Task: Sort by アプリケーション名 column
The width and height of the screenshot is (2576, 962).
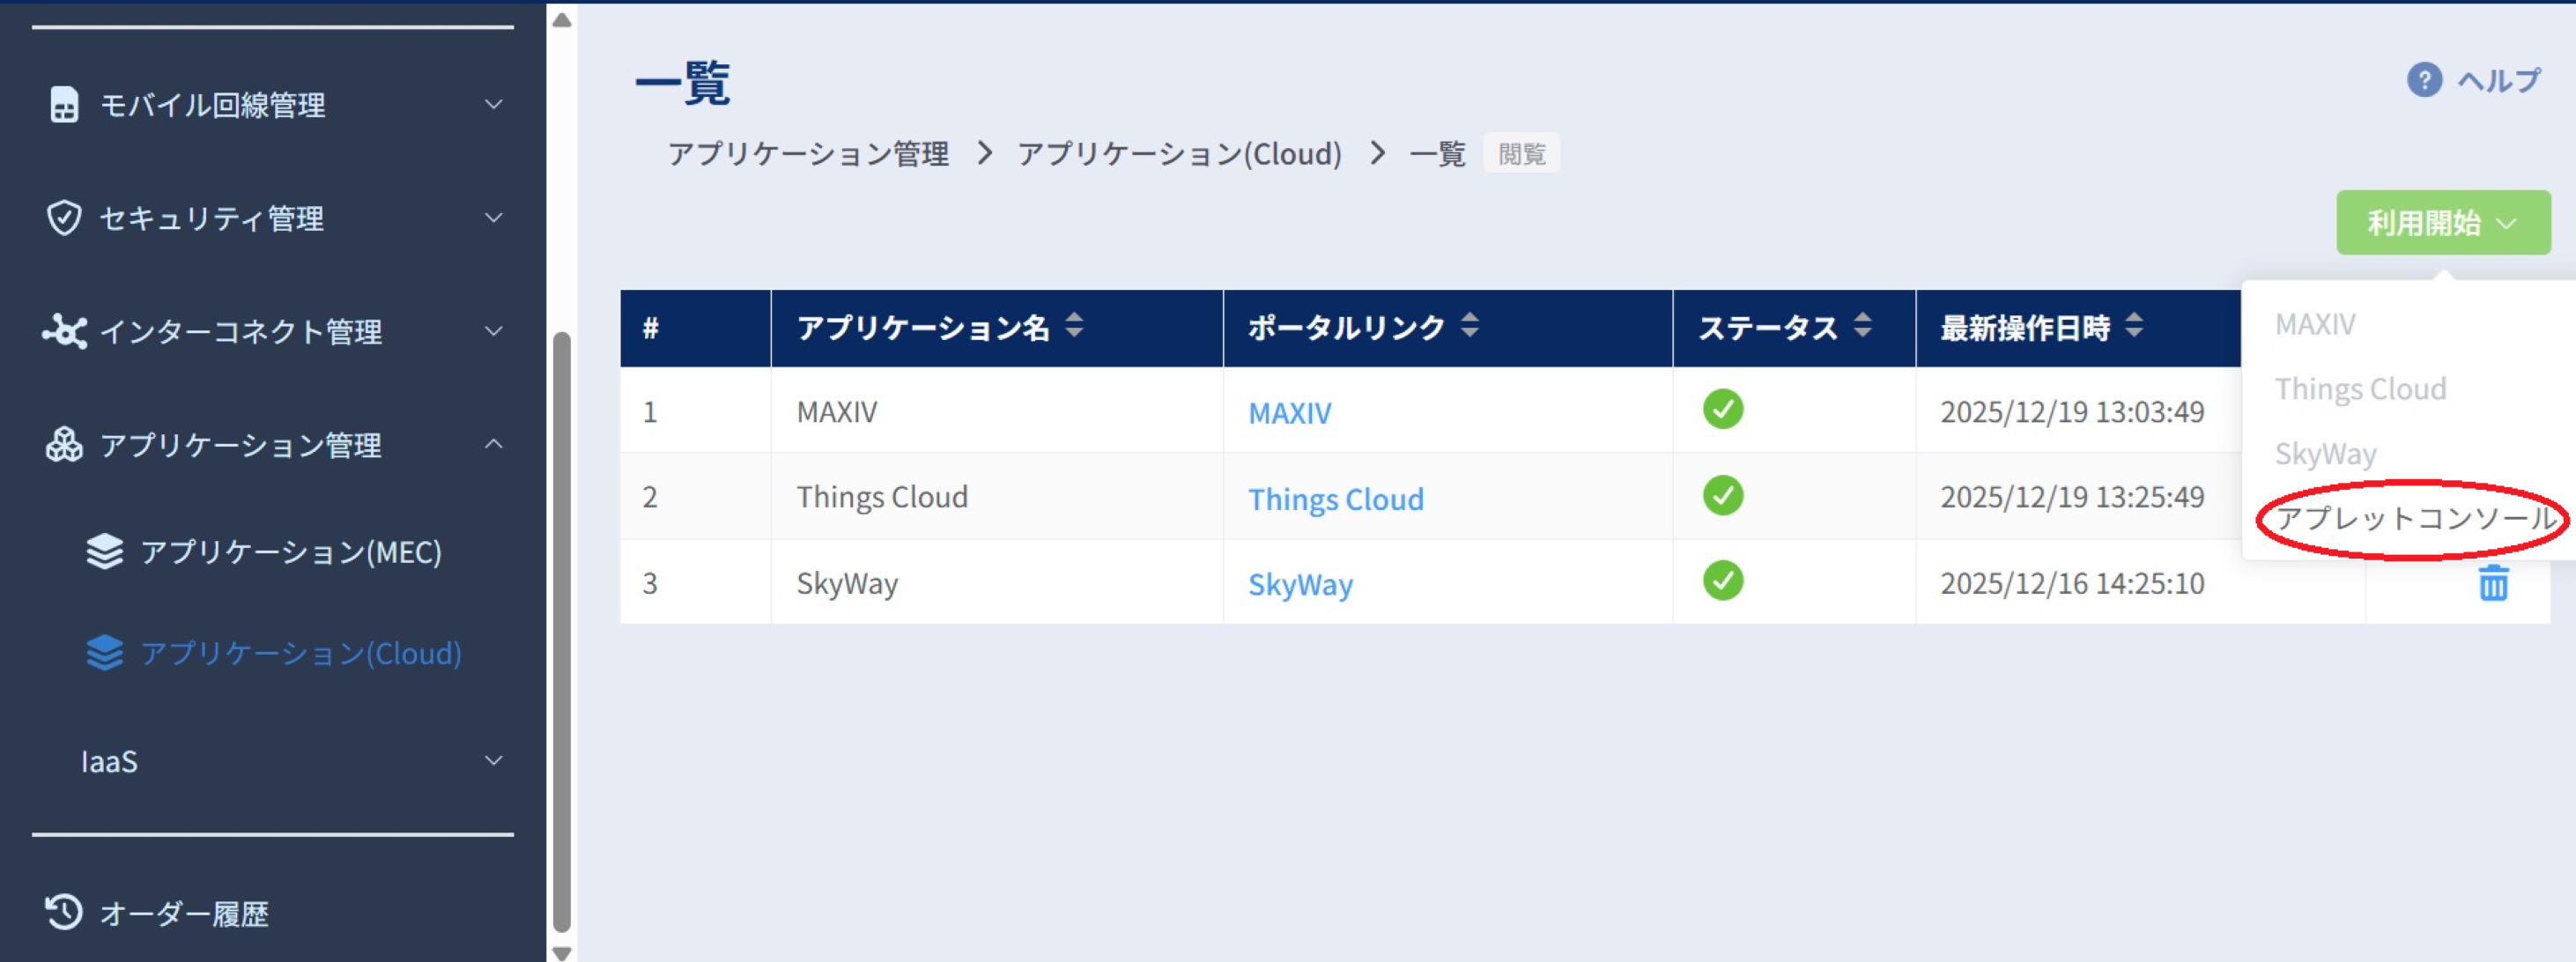Action: [1074, 326]
